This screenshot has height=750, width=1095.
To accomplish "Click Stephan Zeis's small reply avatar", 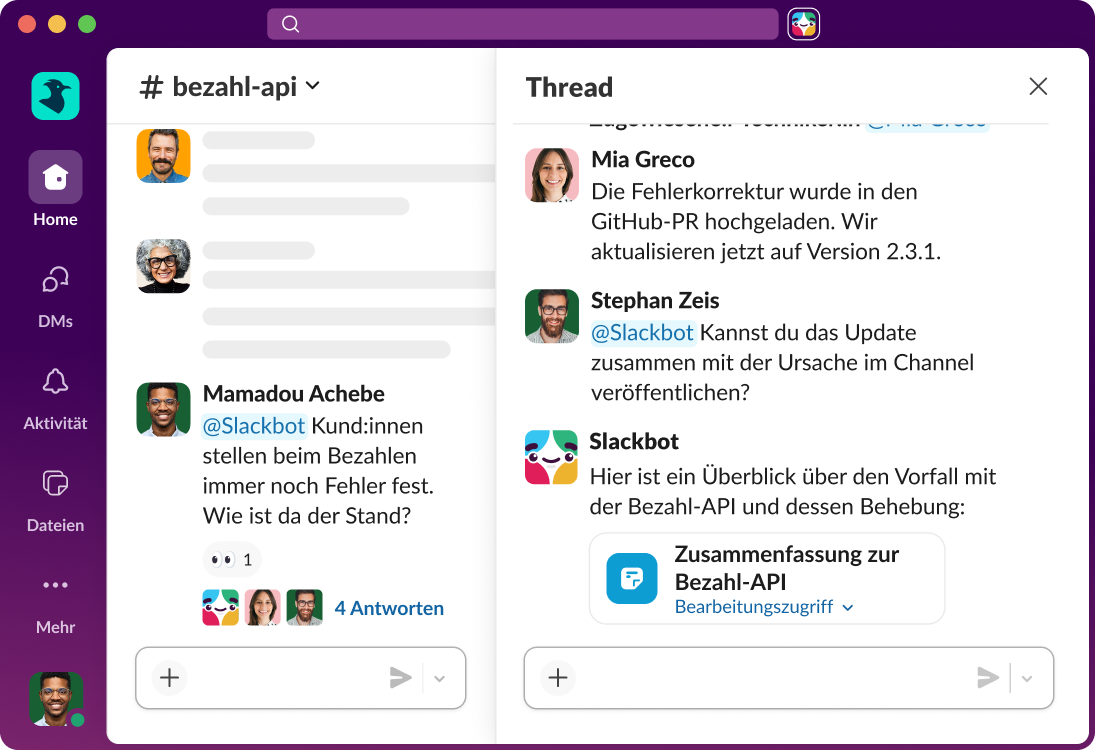I will (x=304, y=608).
